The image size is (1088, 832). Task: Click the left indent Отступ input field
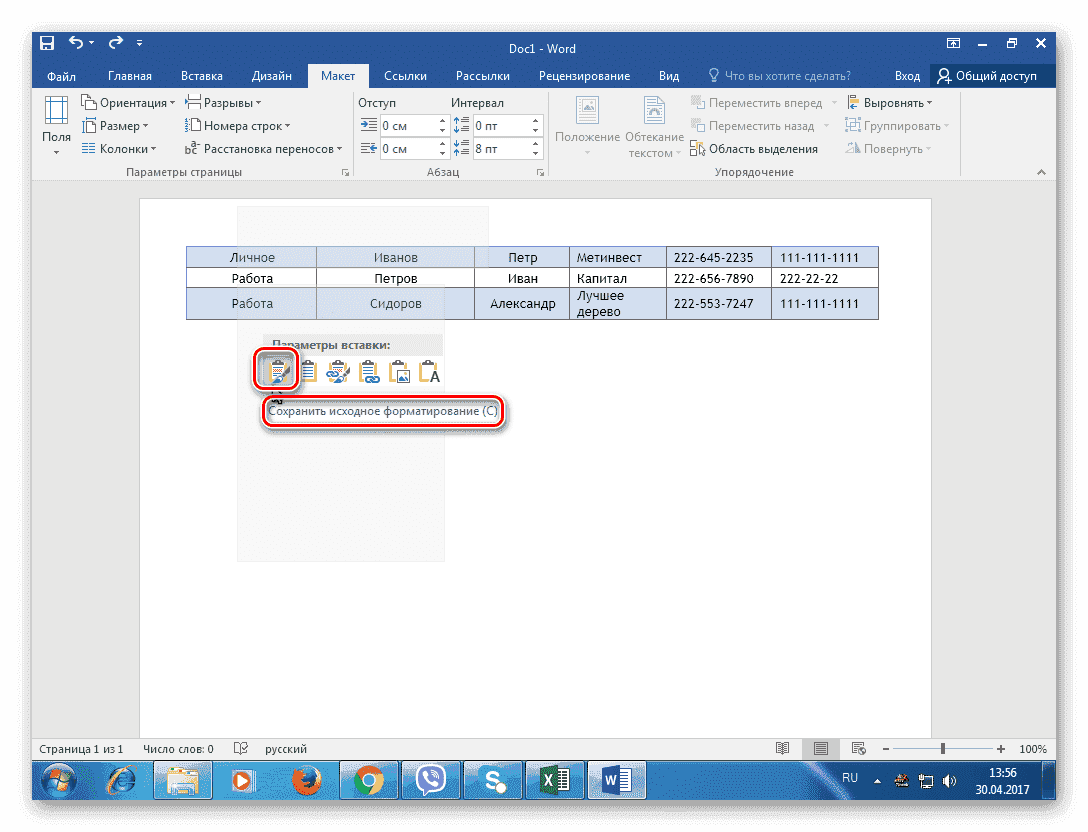click(x=407, y=126)
